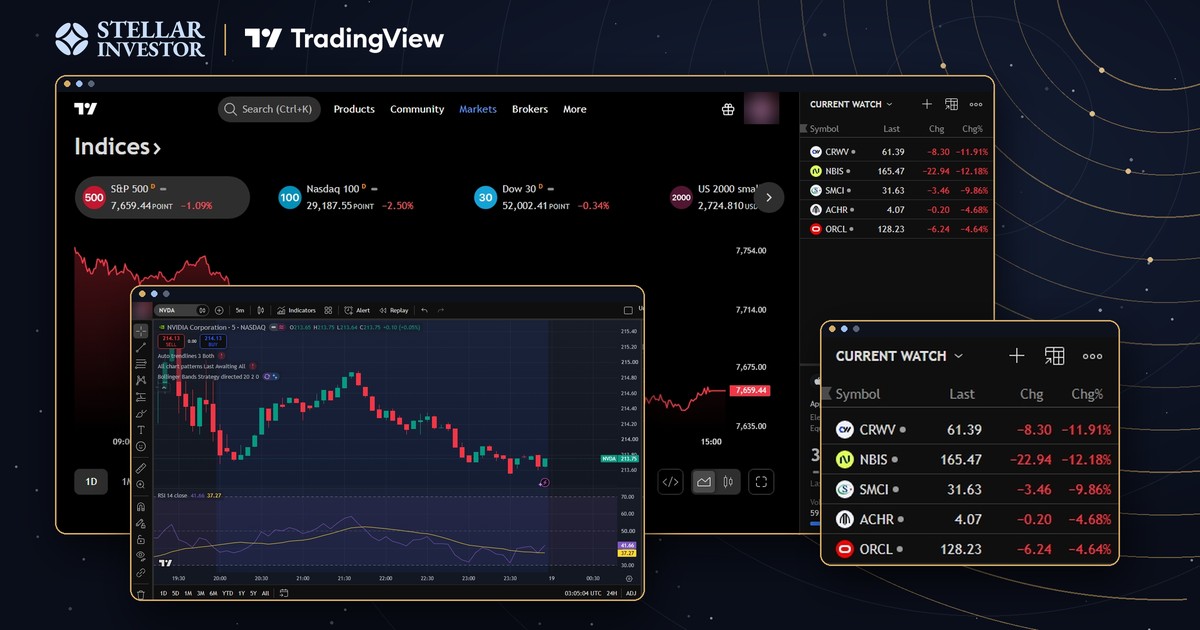Screen dimensions: 1200x630
Task: Open Markets menu
Action: [478, 109]
